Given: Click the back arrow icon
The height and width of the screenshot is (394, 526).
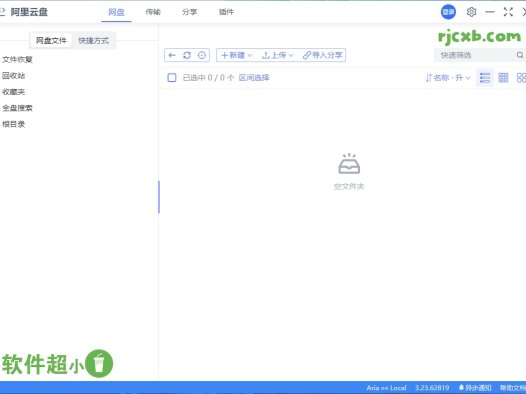Looking at the screenshot, I should click(x=172, y=55).
